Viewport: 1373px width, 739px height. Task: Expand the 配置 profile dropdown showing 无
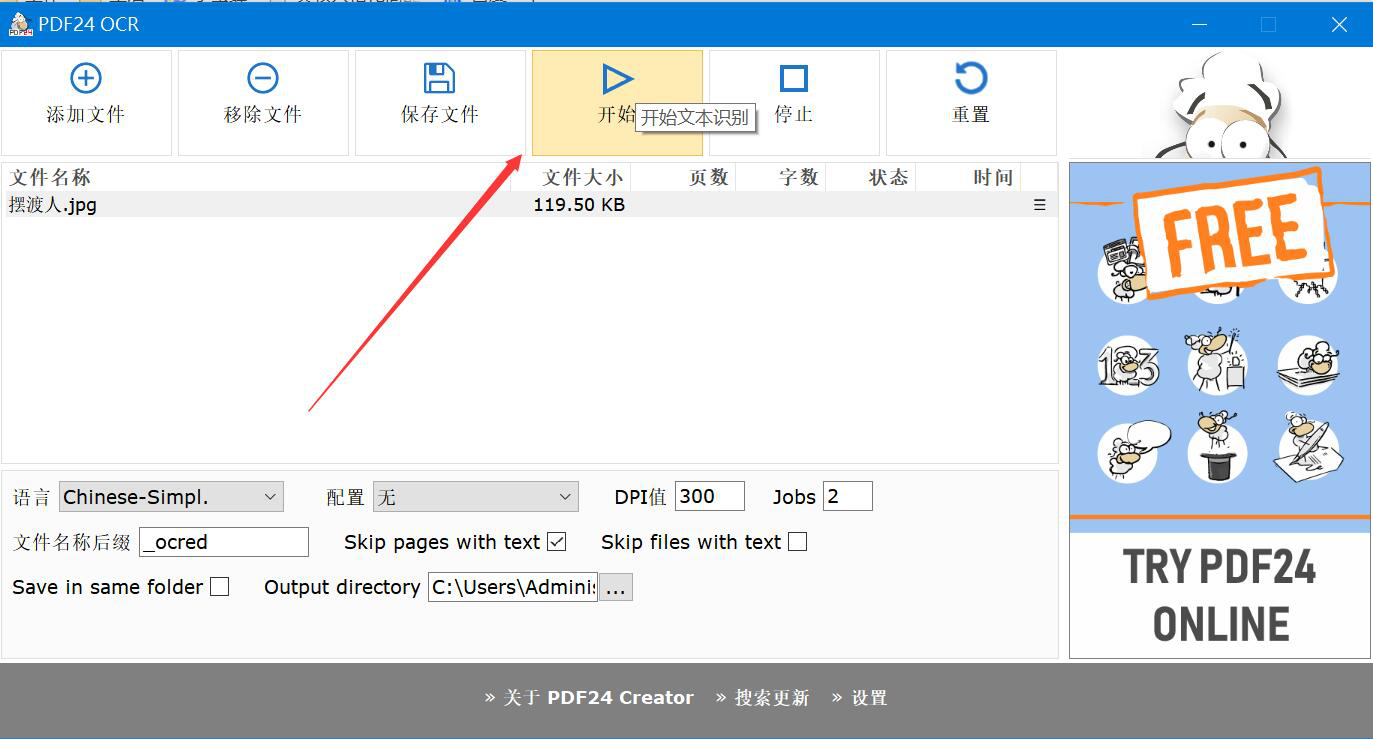476,496
